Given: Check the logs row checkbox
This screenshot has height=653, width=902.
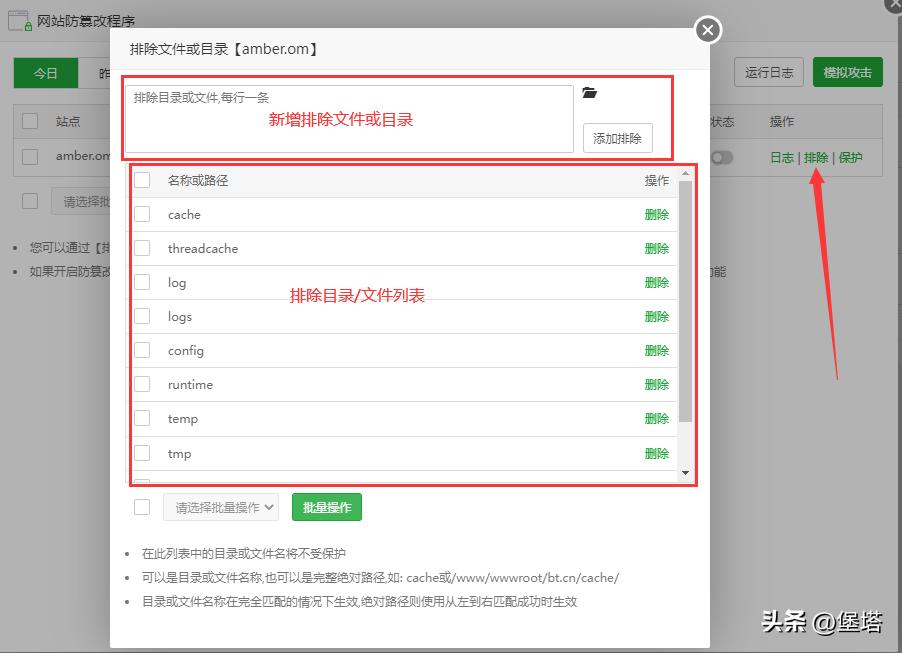Looking at the screenshot, I should [141, 316].
